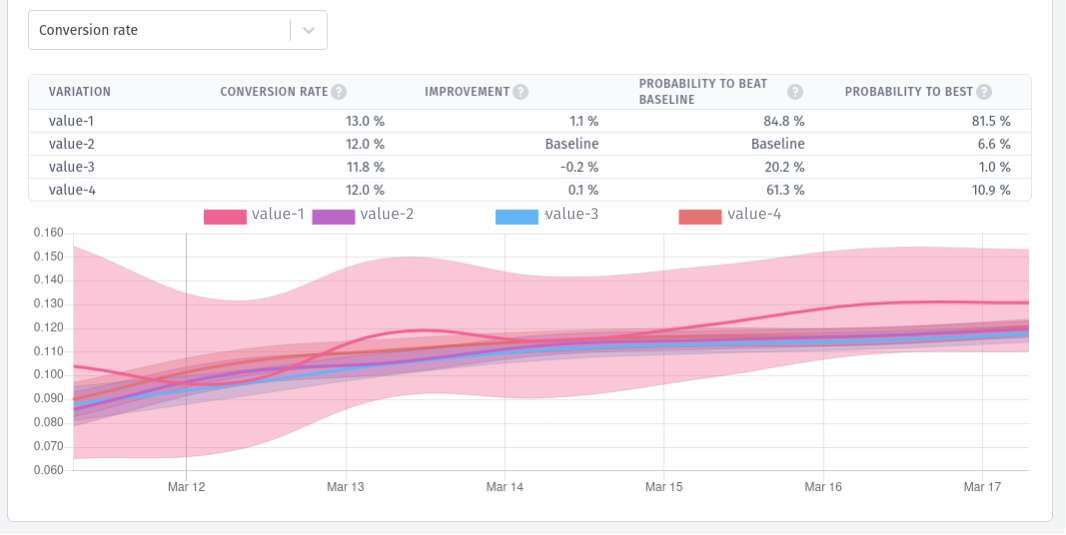
Task: Click the value-3 variation name in table
Action: 71,167
